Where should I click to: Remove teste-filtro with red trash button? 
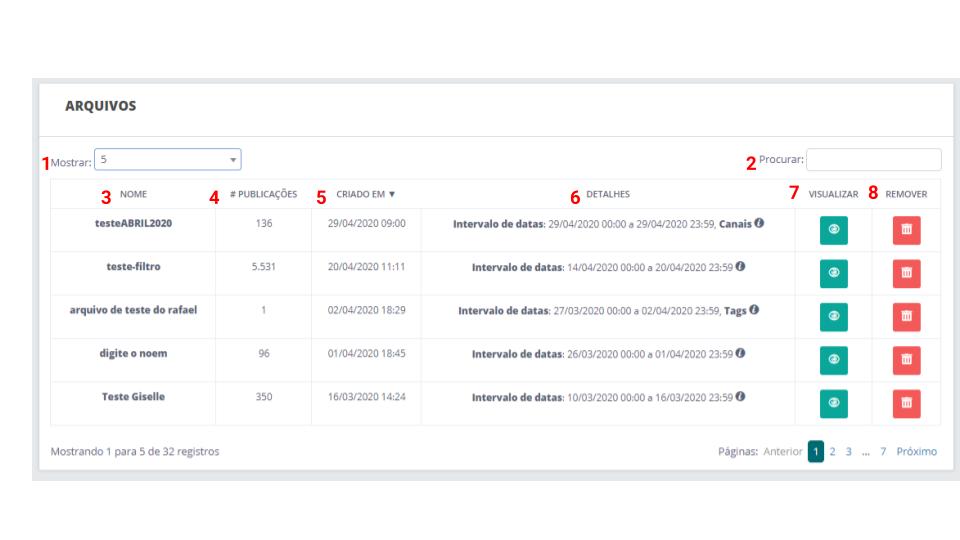coord(906,273)
